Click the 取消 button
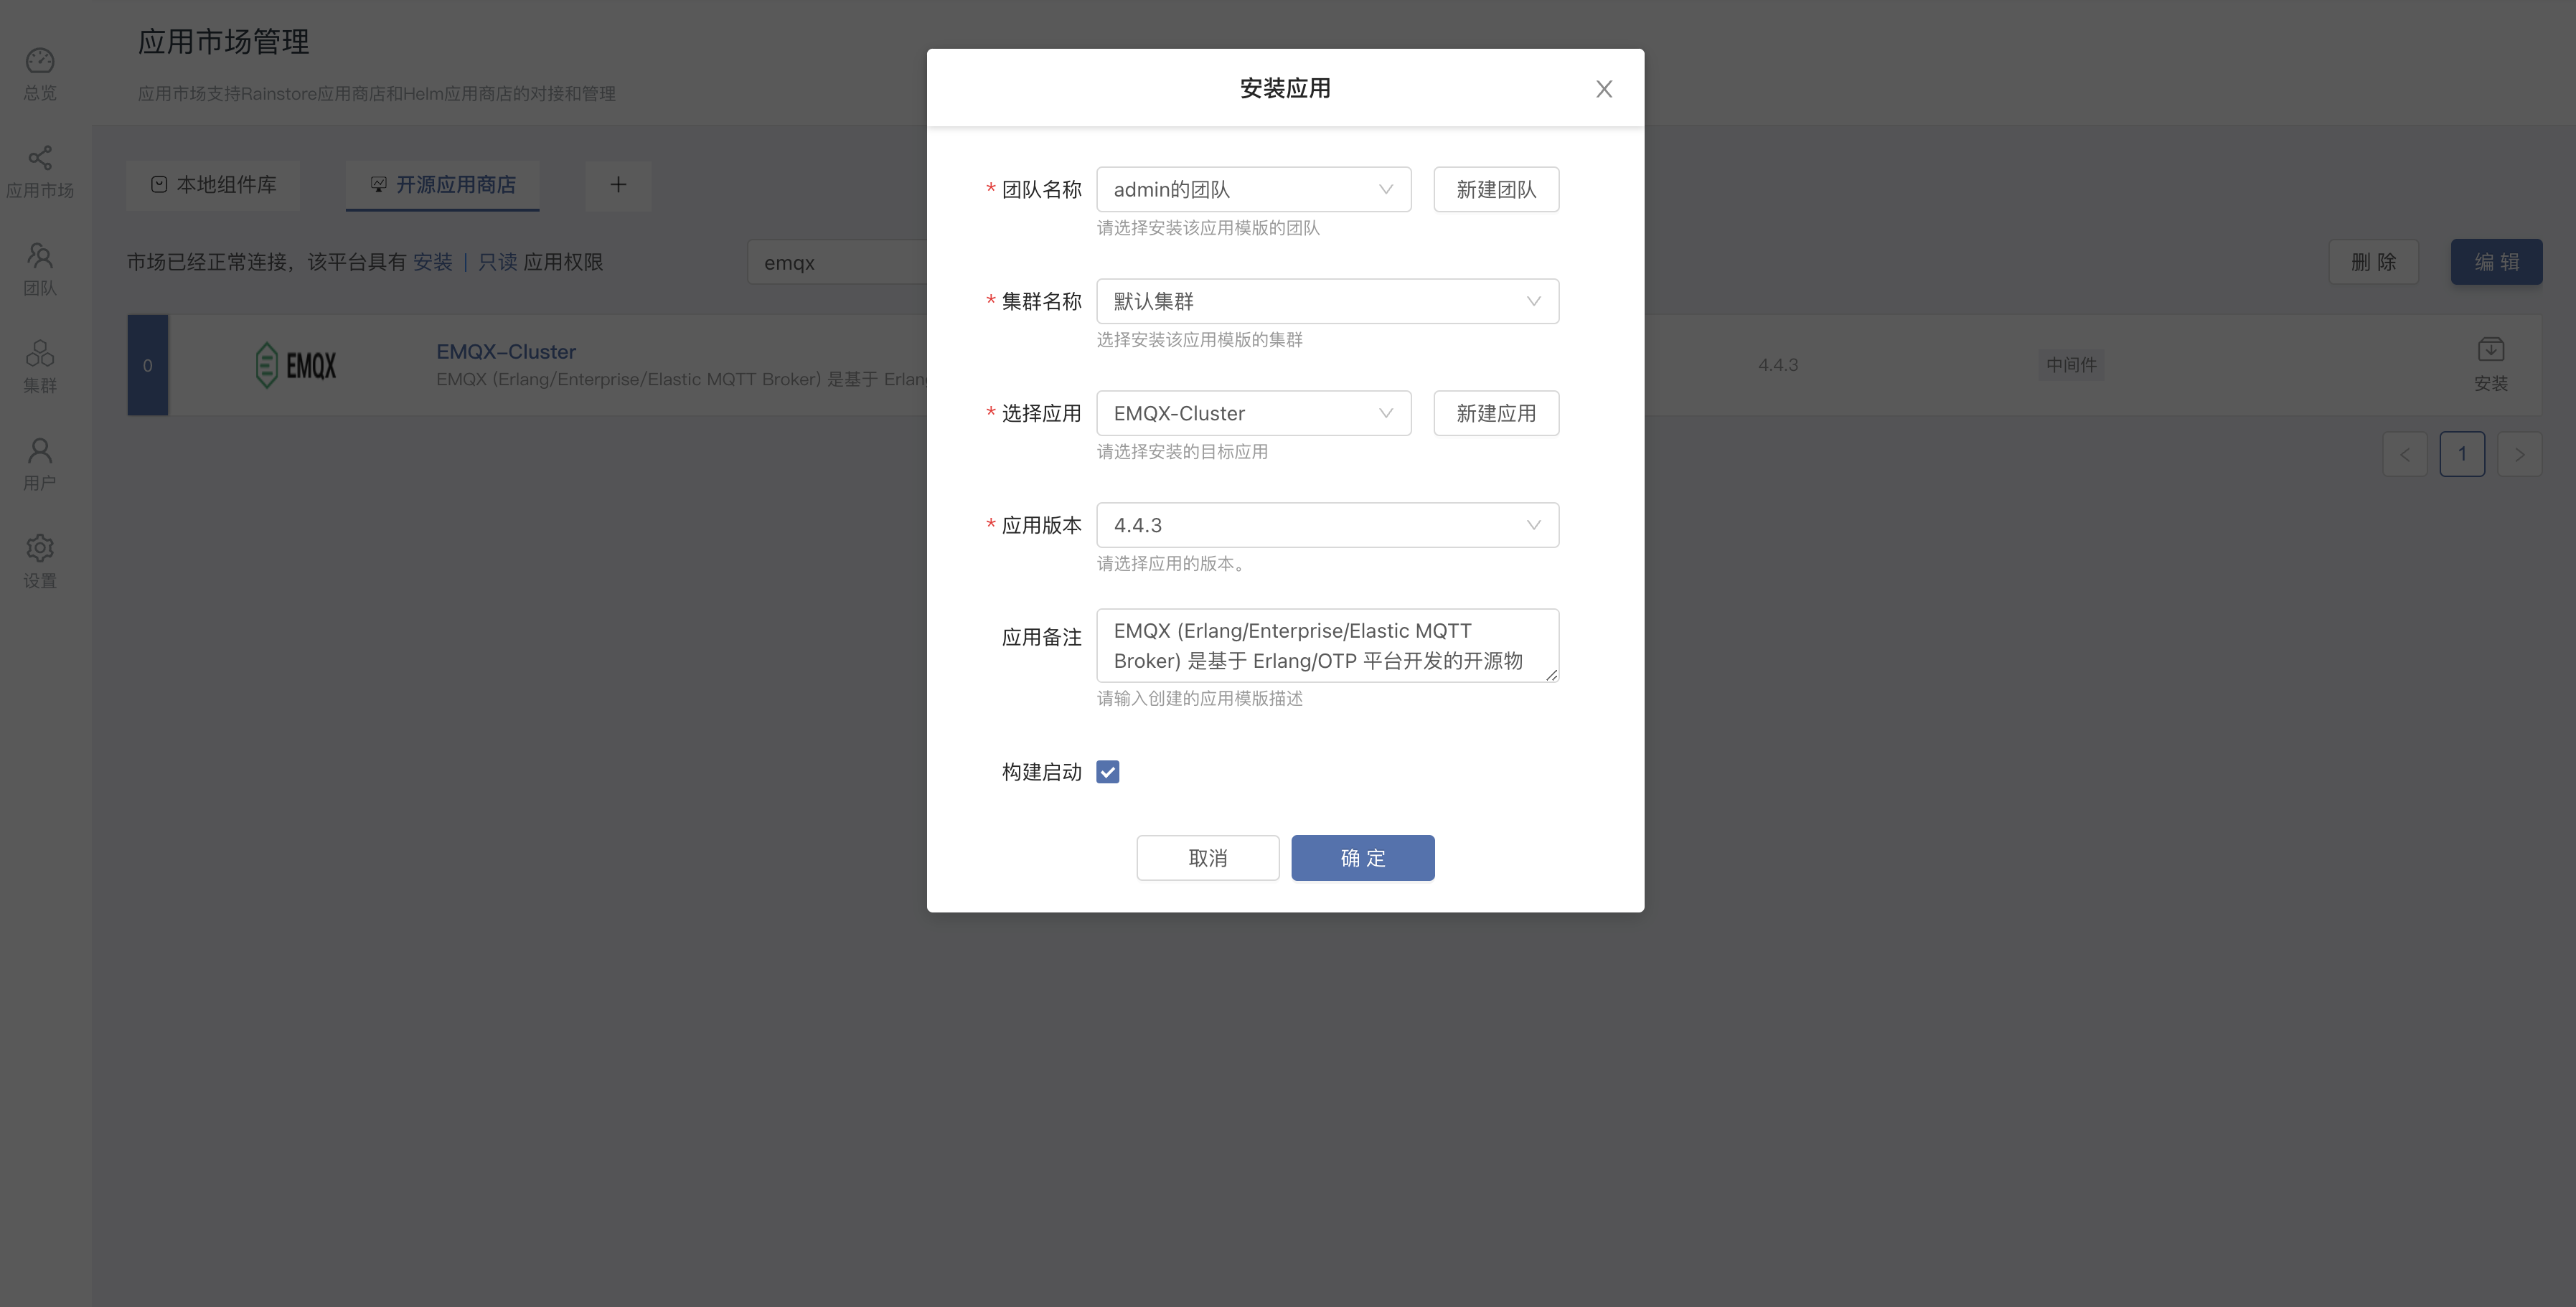 tap(1208, 857)
